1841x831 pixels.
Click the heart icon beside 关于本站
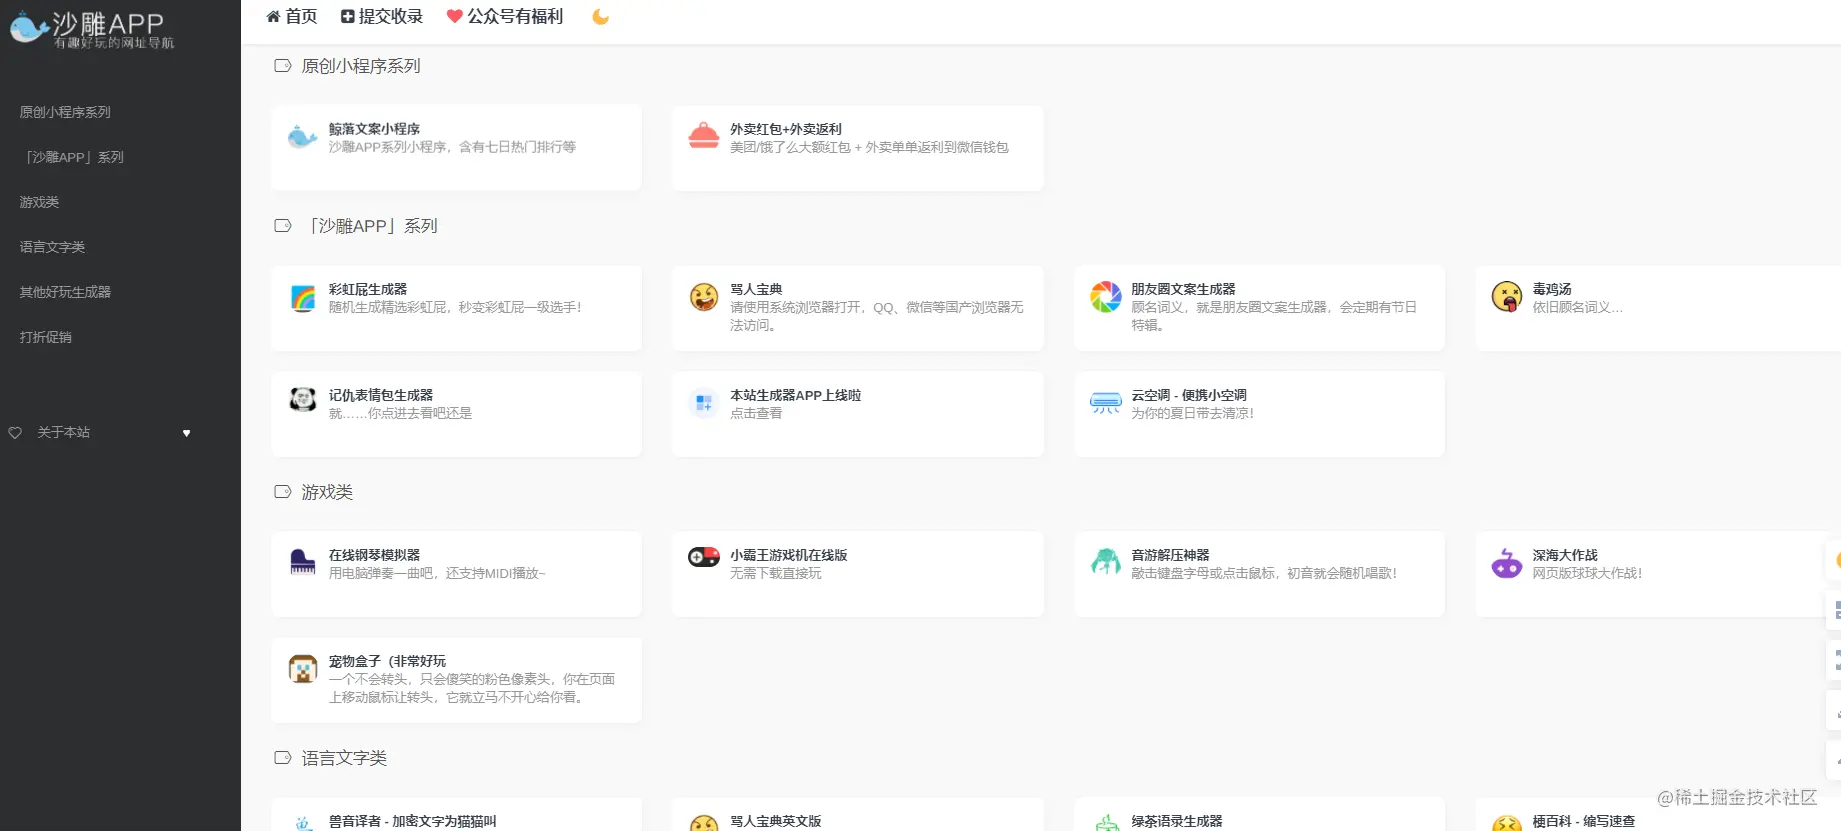15,433
